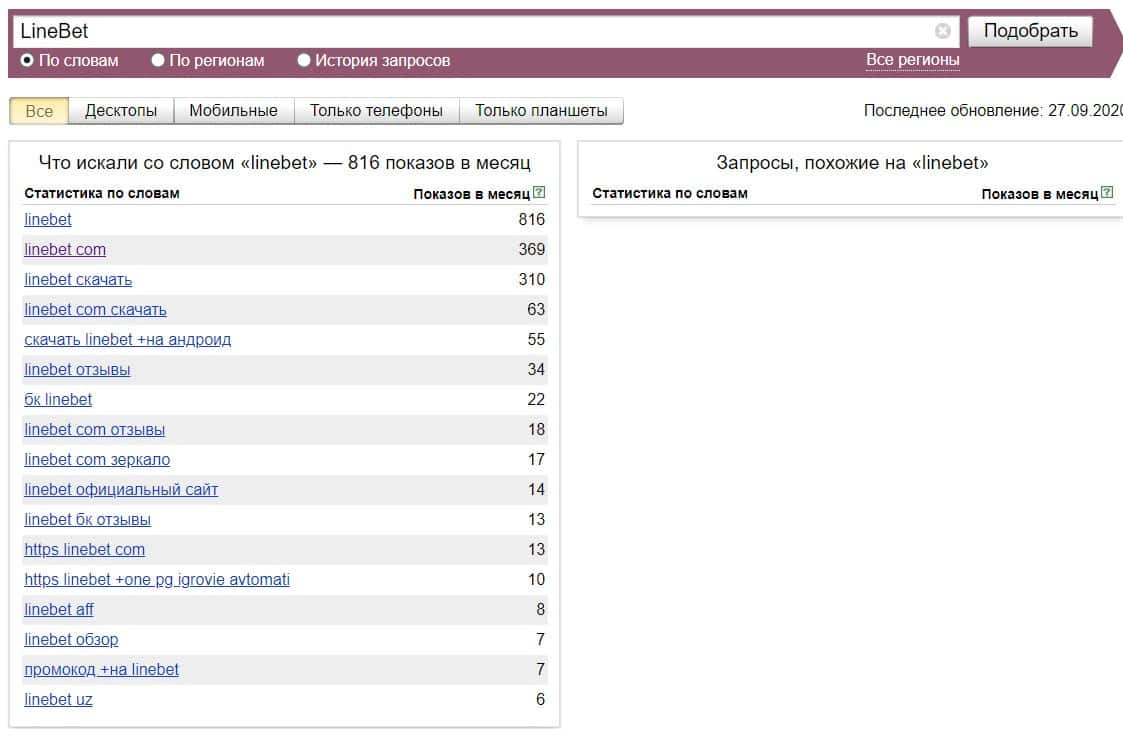The height and width of the screenshot is (729, 1123).
Task: Open the 'linebet com скачать' link
Action: (95, 310)
